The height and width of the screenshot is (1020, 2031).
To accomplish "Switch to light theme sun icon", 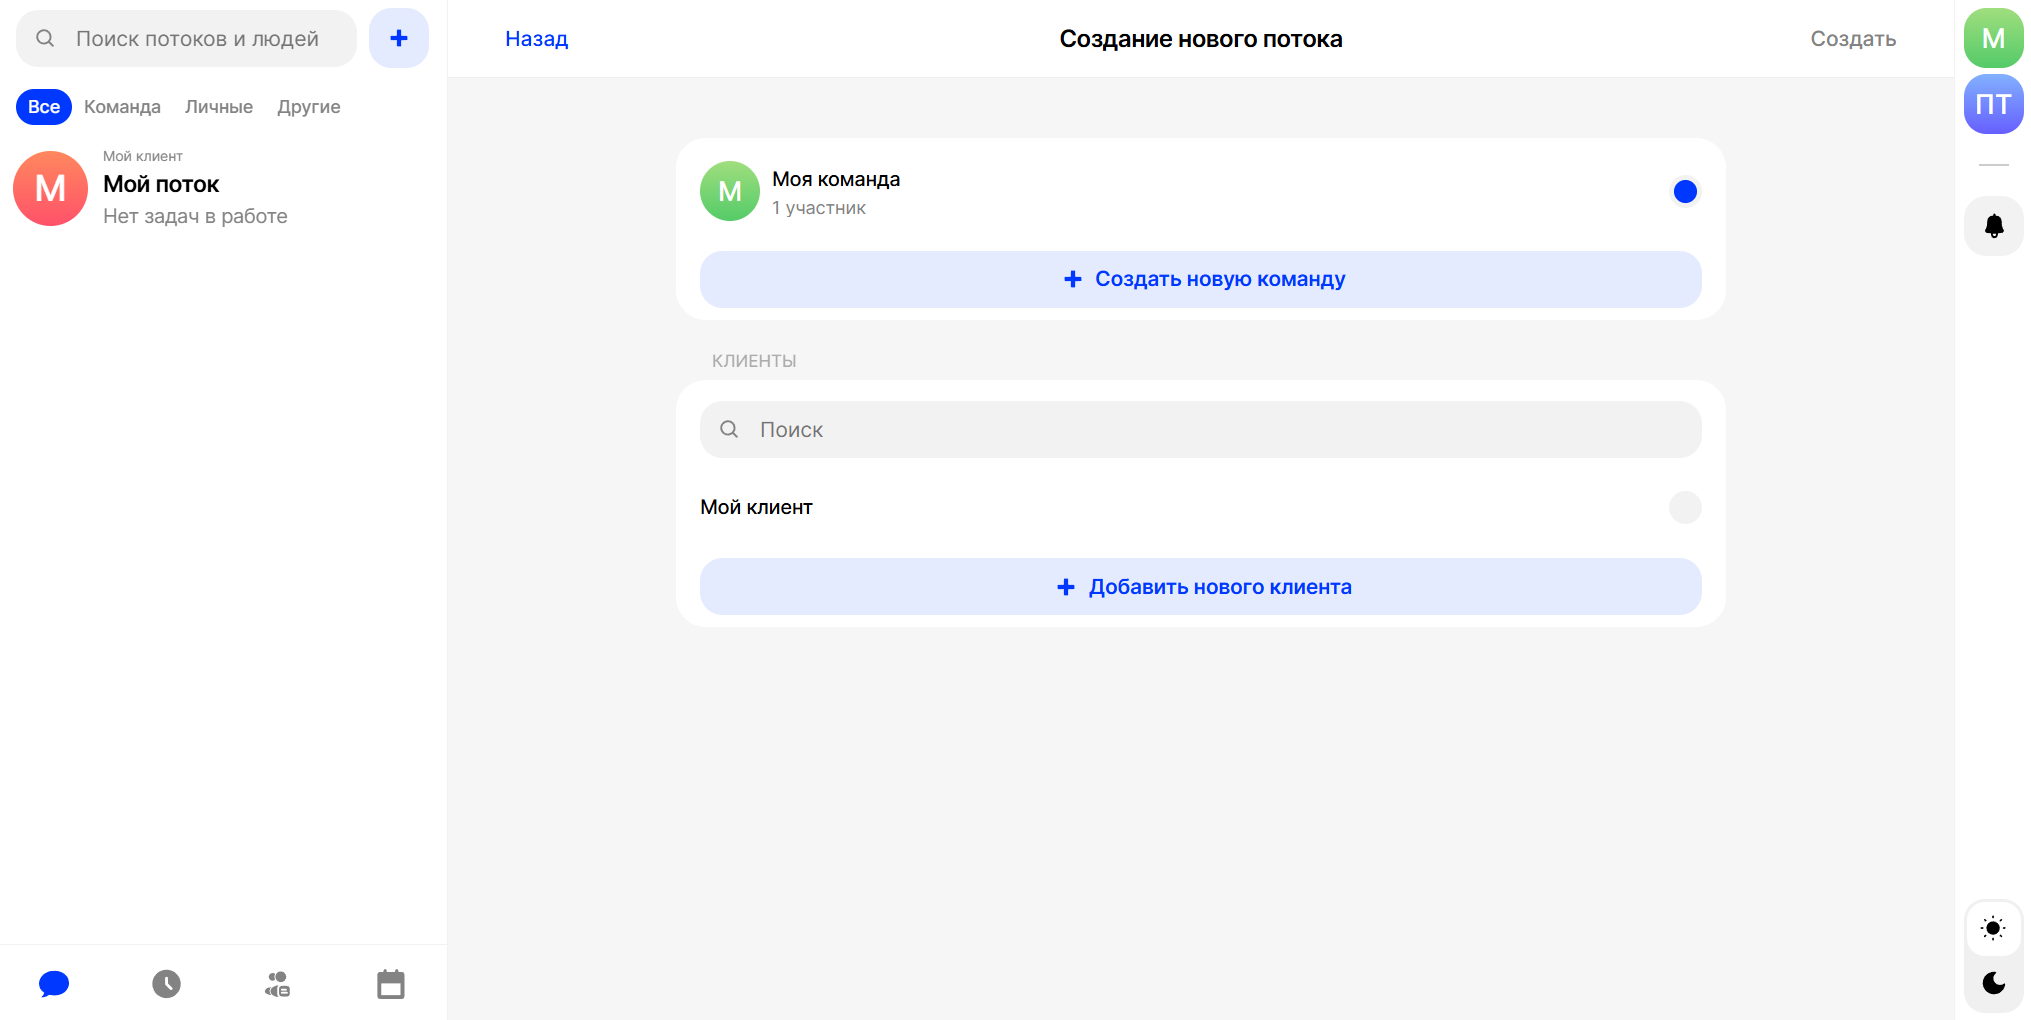I will click(1993, 928).
